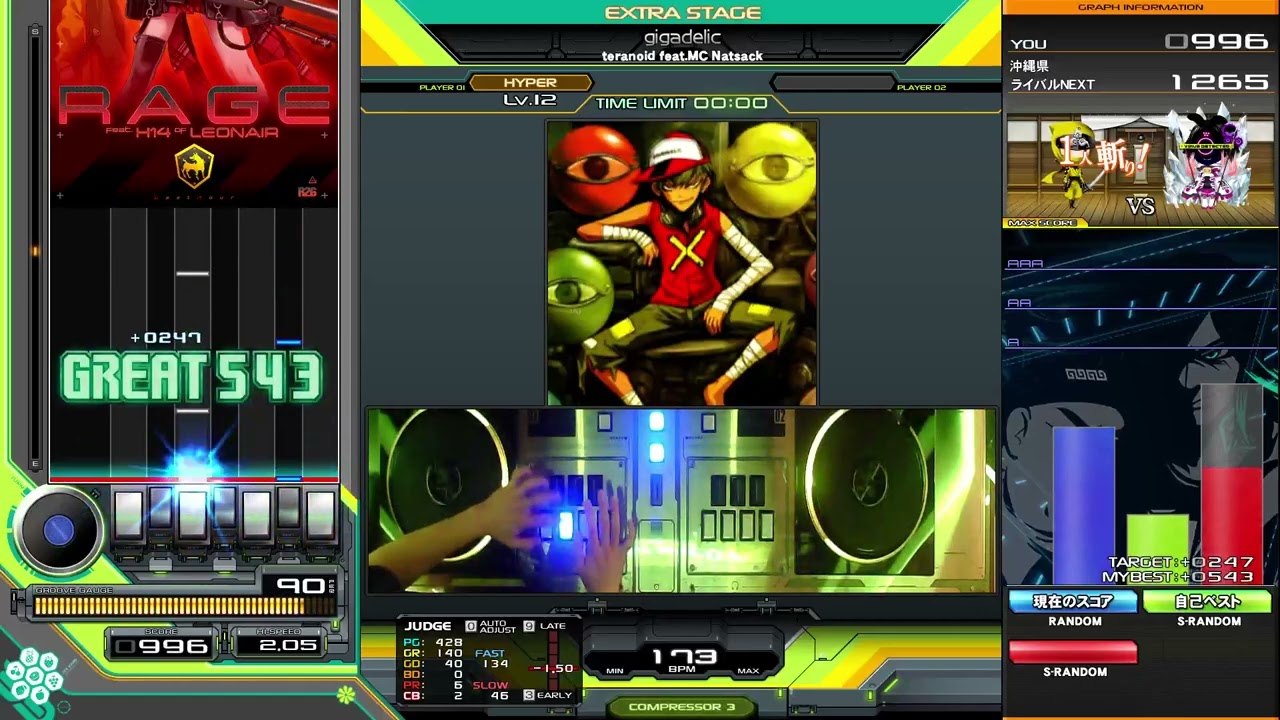Click the EXTRA STAGE title

tap(683, 13)
